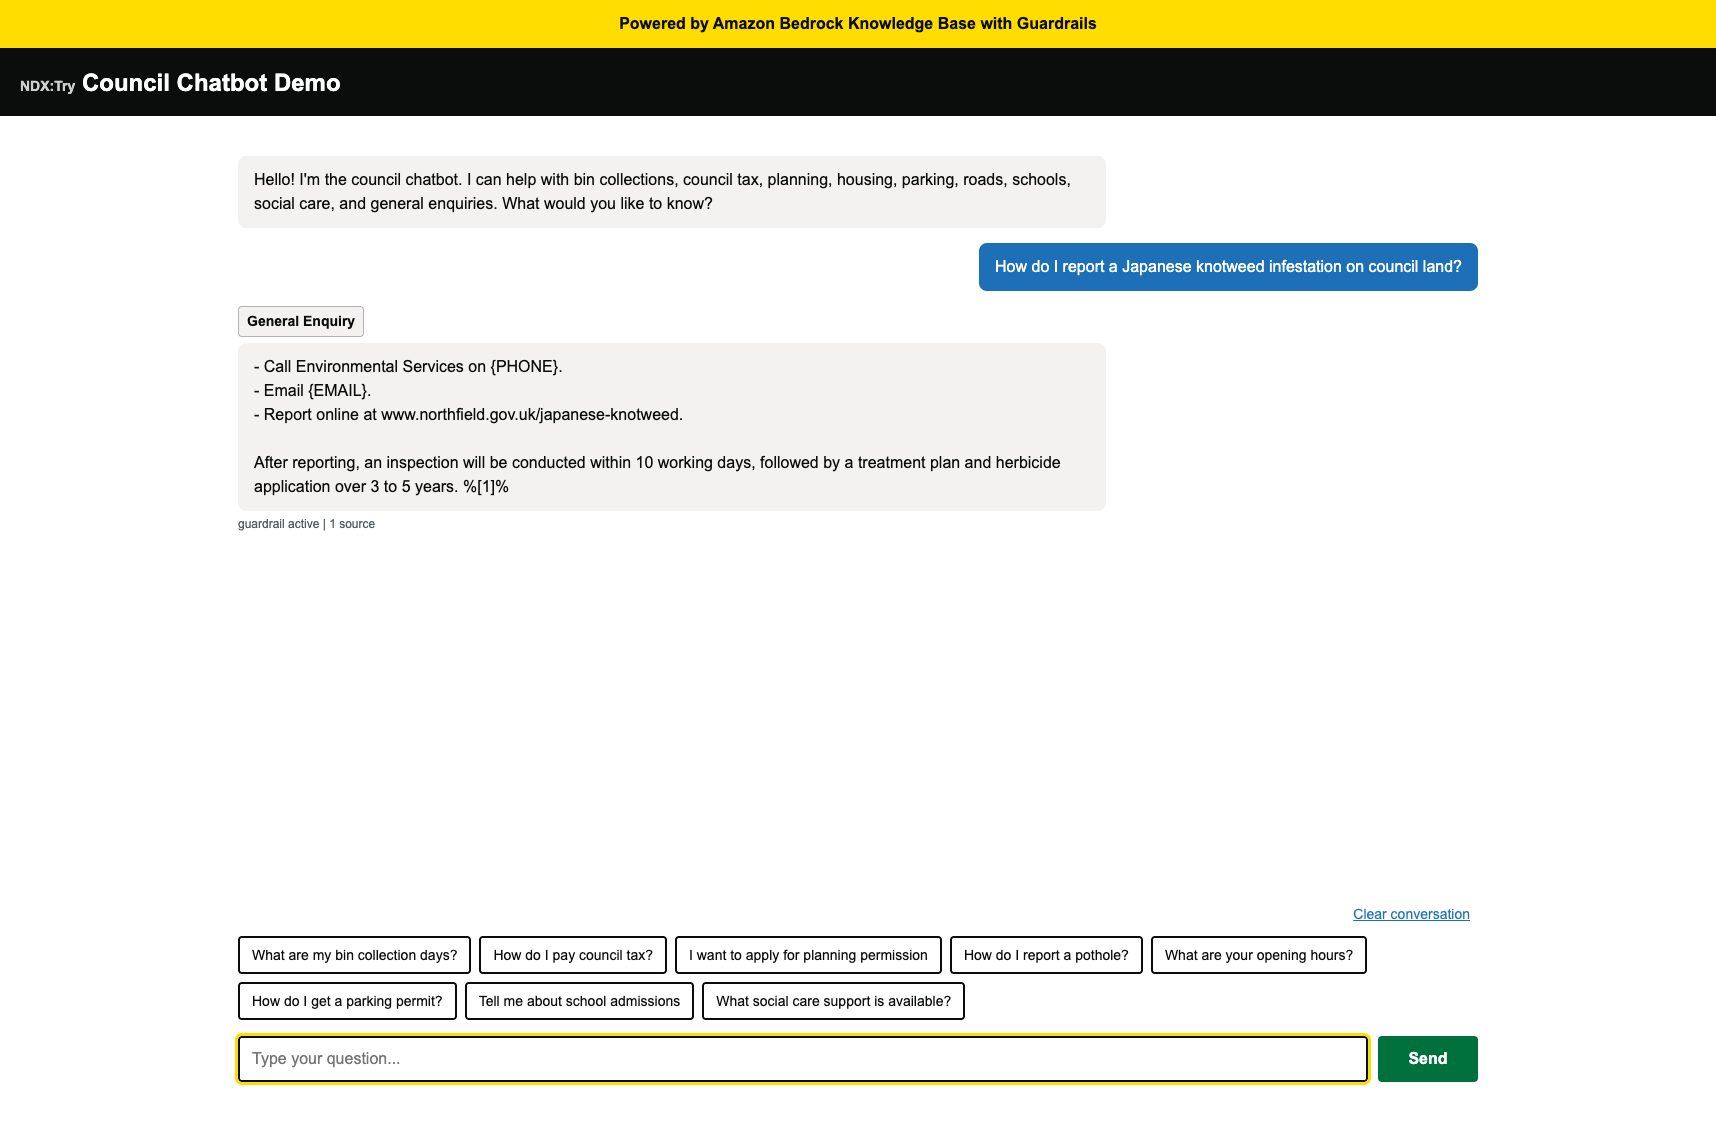
Task: Click the suggested question about bin collection days
Action: coord(354,955)
